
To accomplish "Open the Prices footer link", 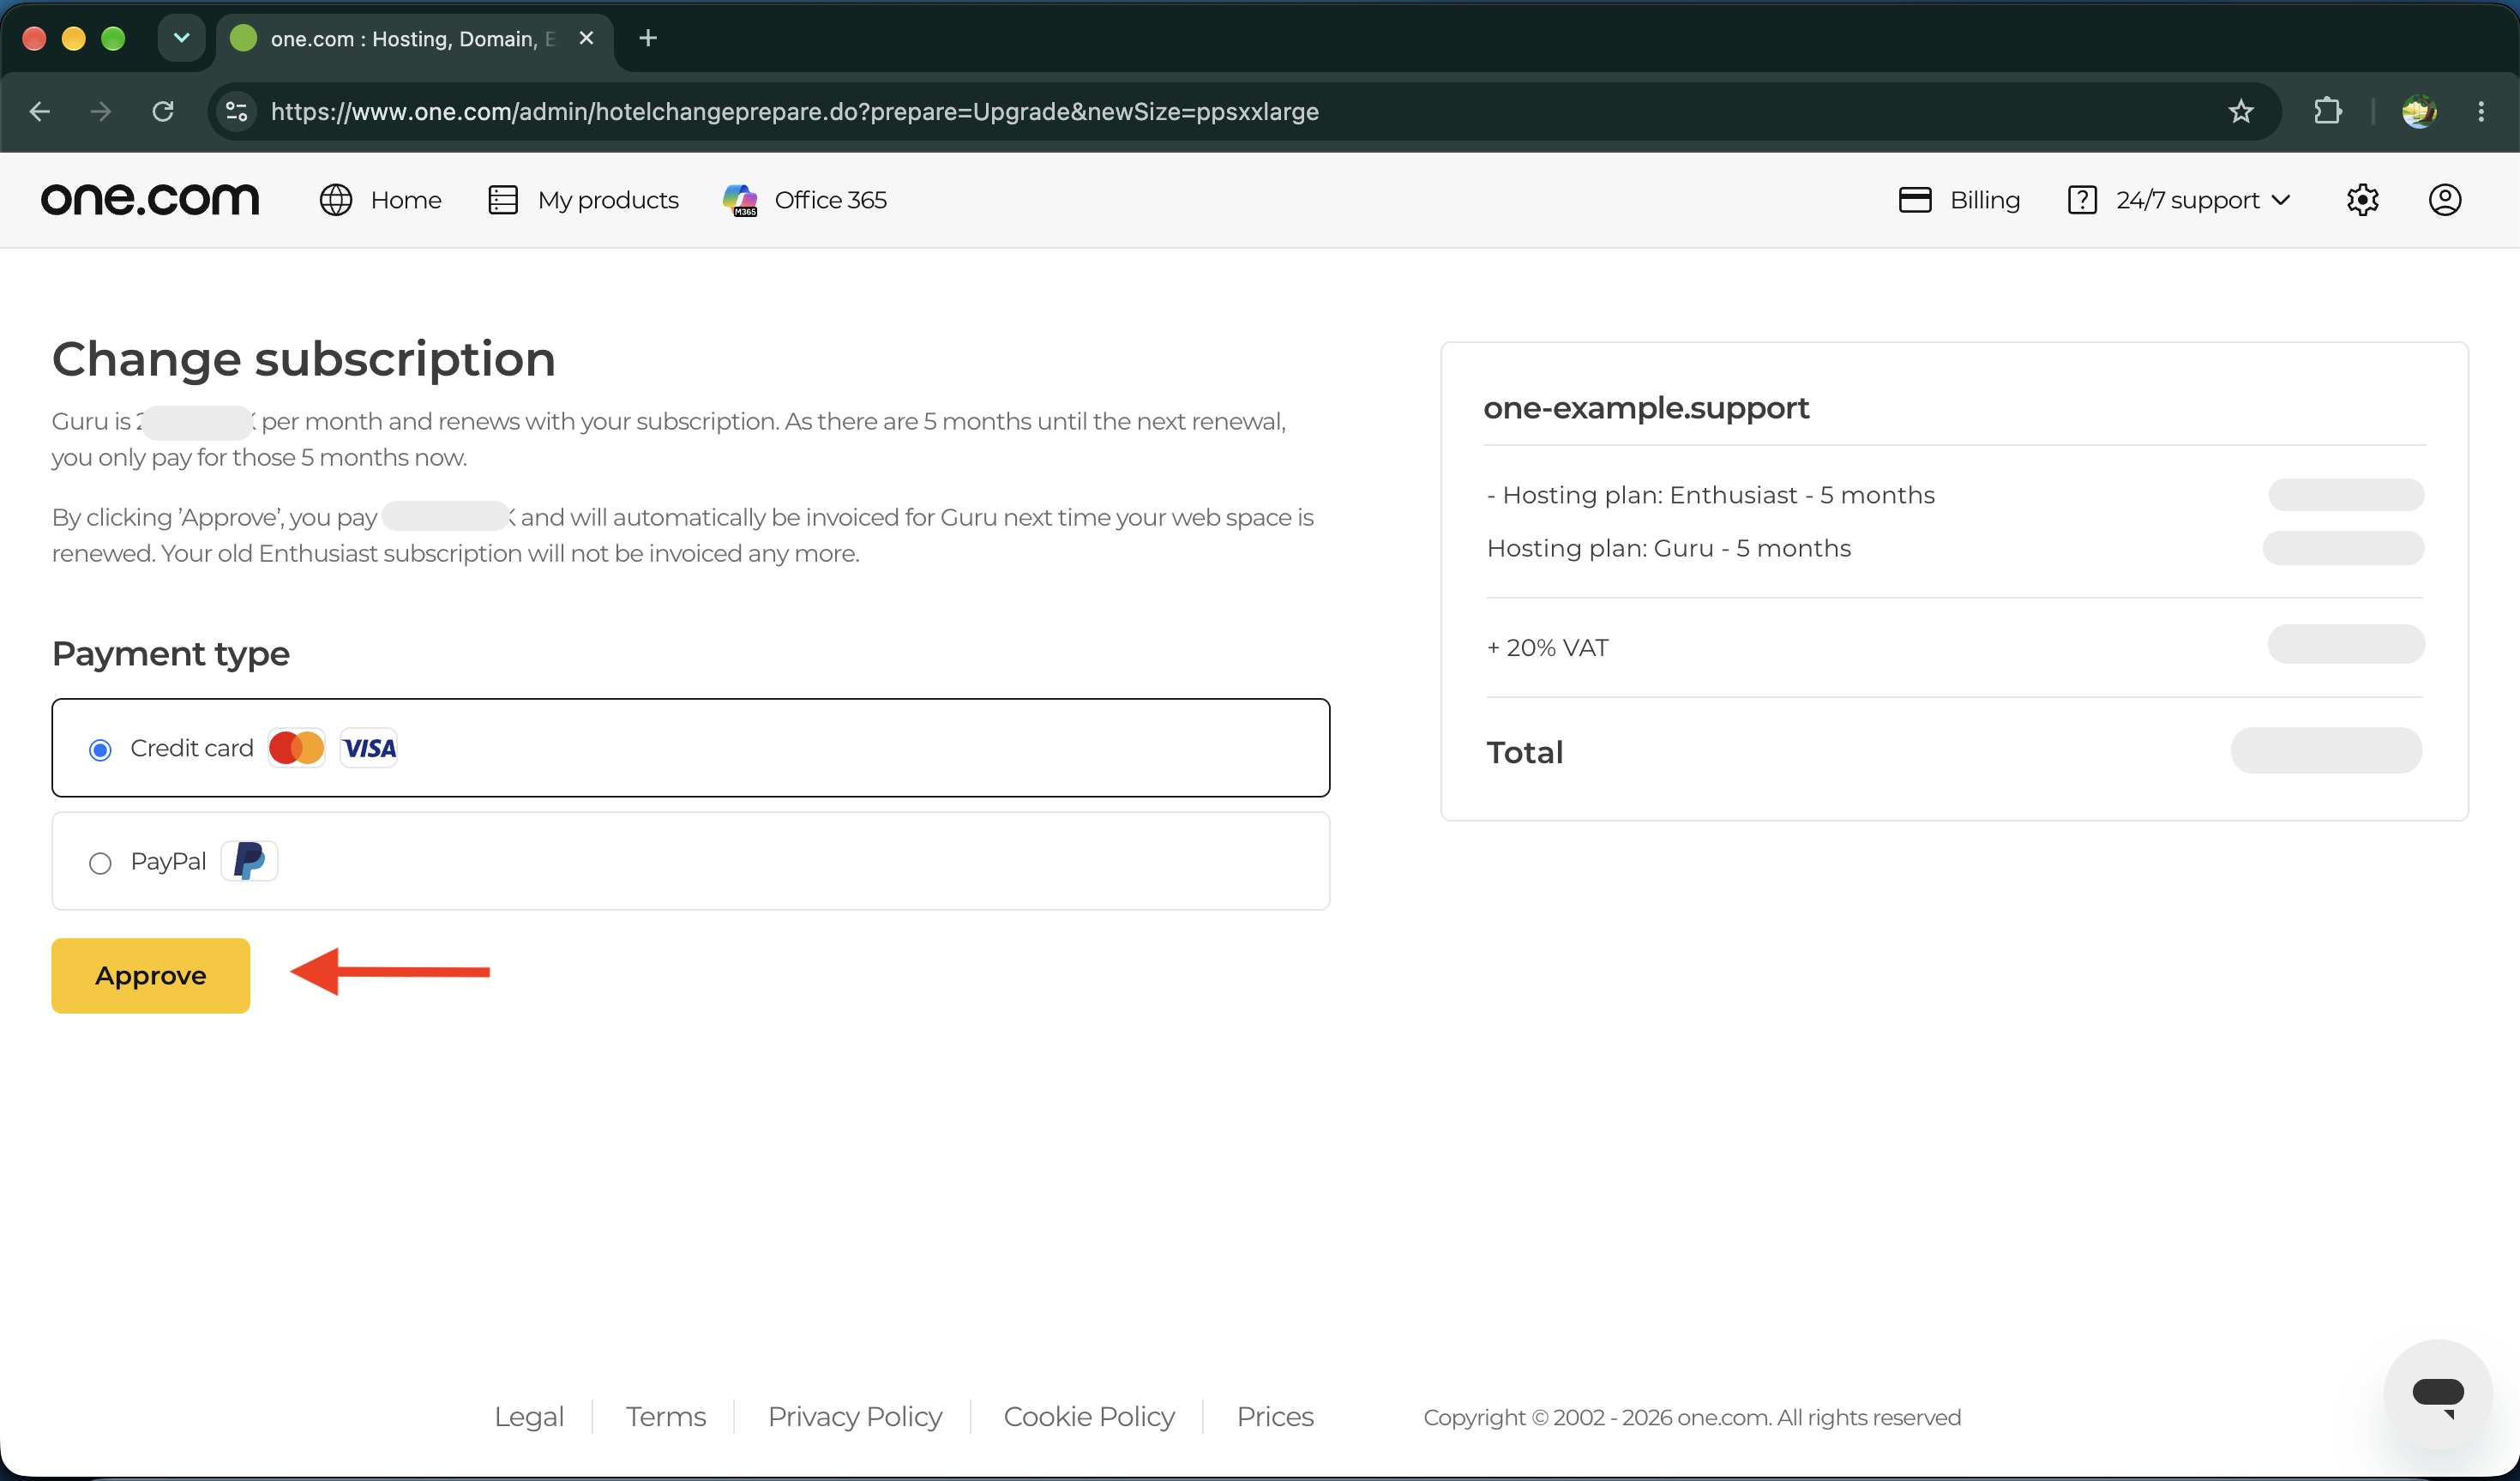I will pos(1275,1417).
